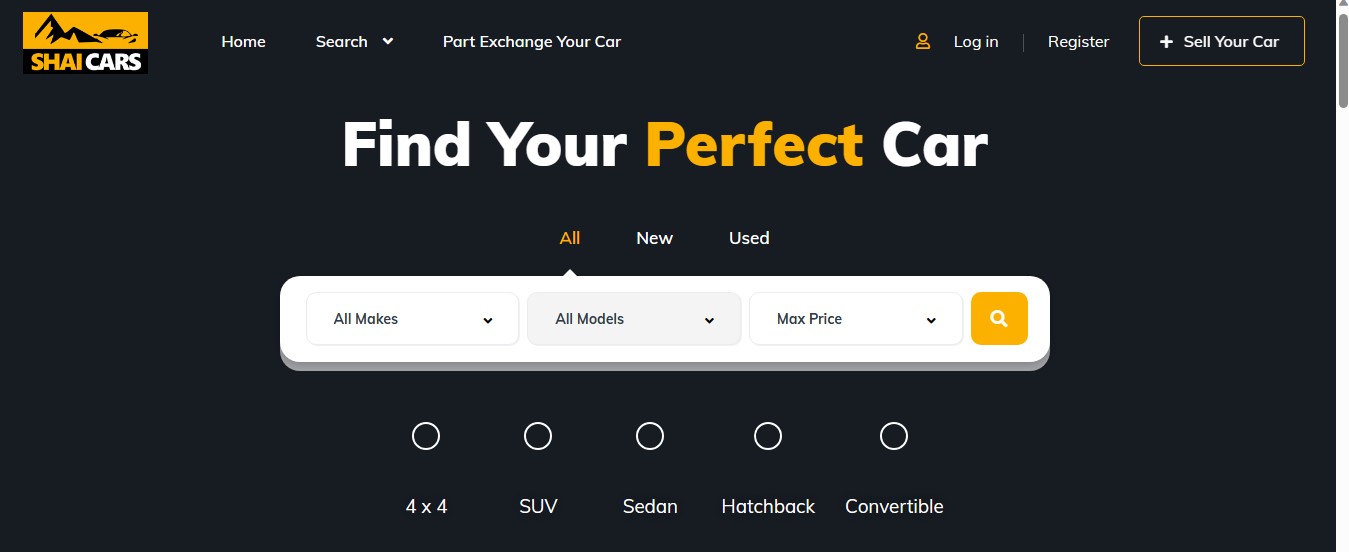Select the 4 x 4 body type circle
Viewport: 1349px width, 552px height.
pyautogui.click(x=426, y=436)
